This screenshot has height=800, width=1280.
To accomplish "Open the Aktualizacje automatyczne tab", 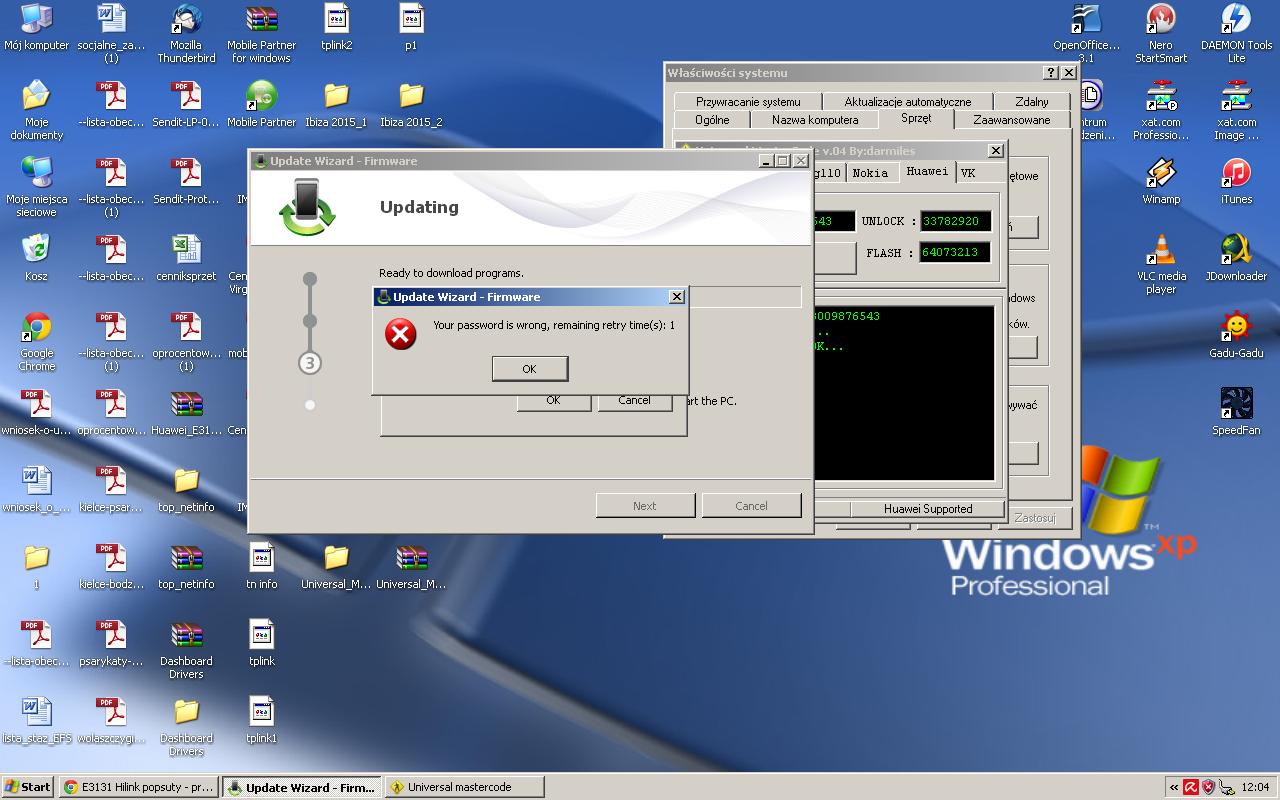I will pos(907,102).
